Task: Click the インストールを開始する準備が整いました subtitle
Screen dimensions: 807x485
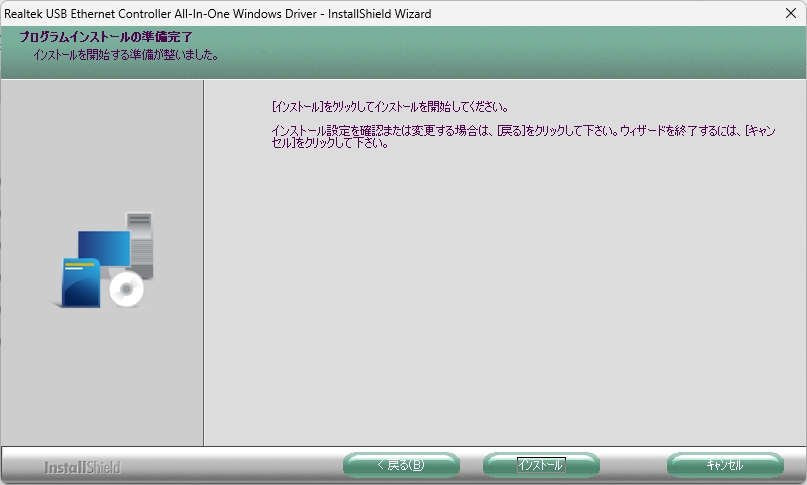Action: click(126, 55)
